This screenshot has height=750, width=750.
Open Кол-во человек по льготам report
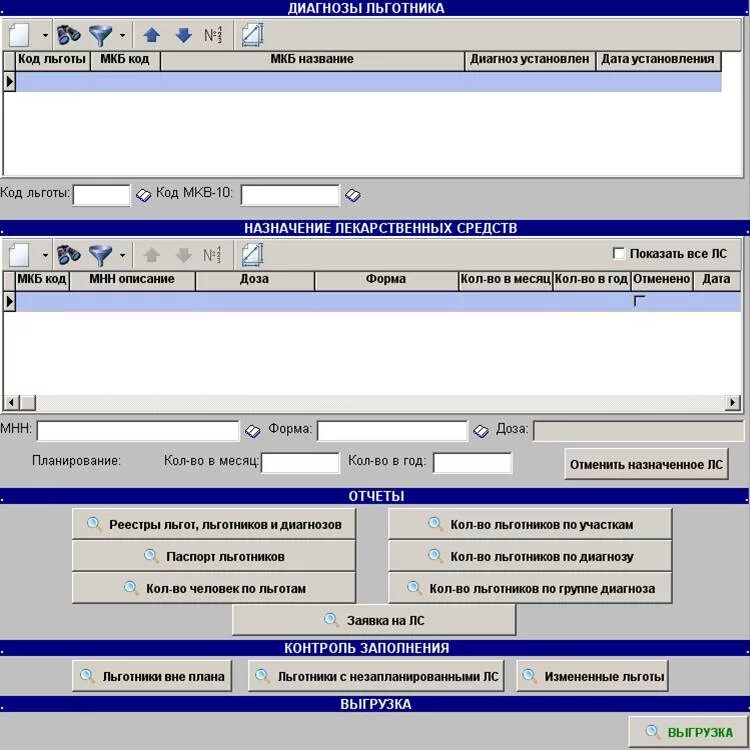coord(214,588)
